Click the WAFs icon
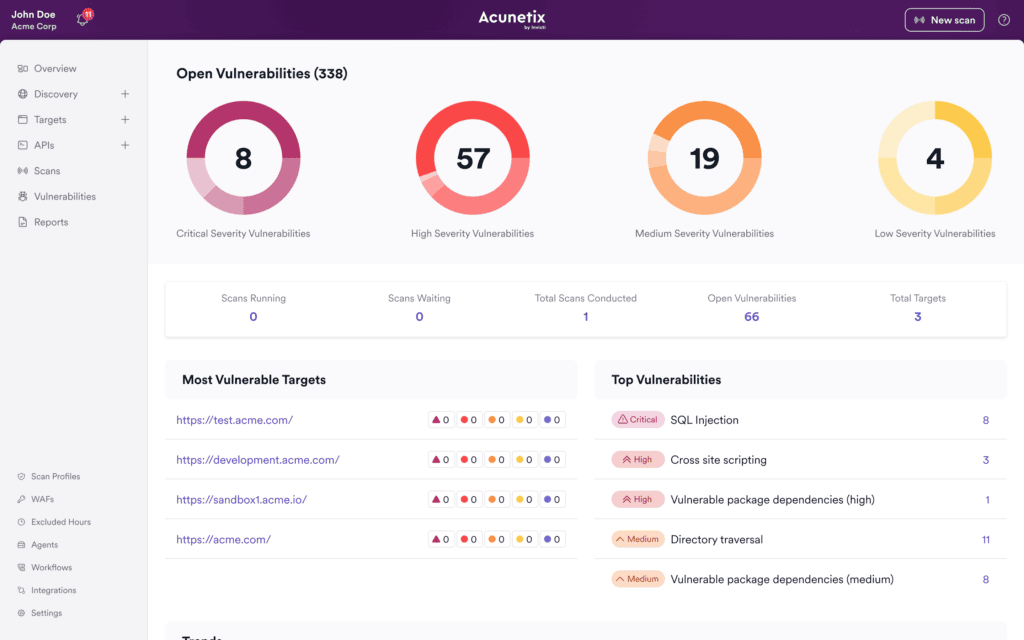Screen dimensions: 1024x640 pyautogui.click(x=22, y=499)
